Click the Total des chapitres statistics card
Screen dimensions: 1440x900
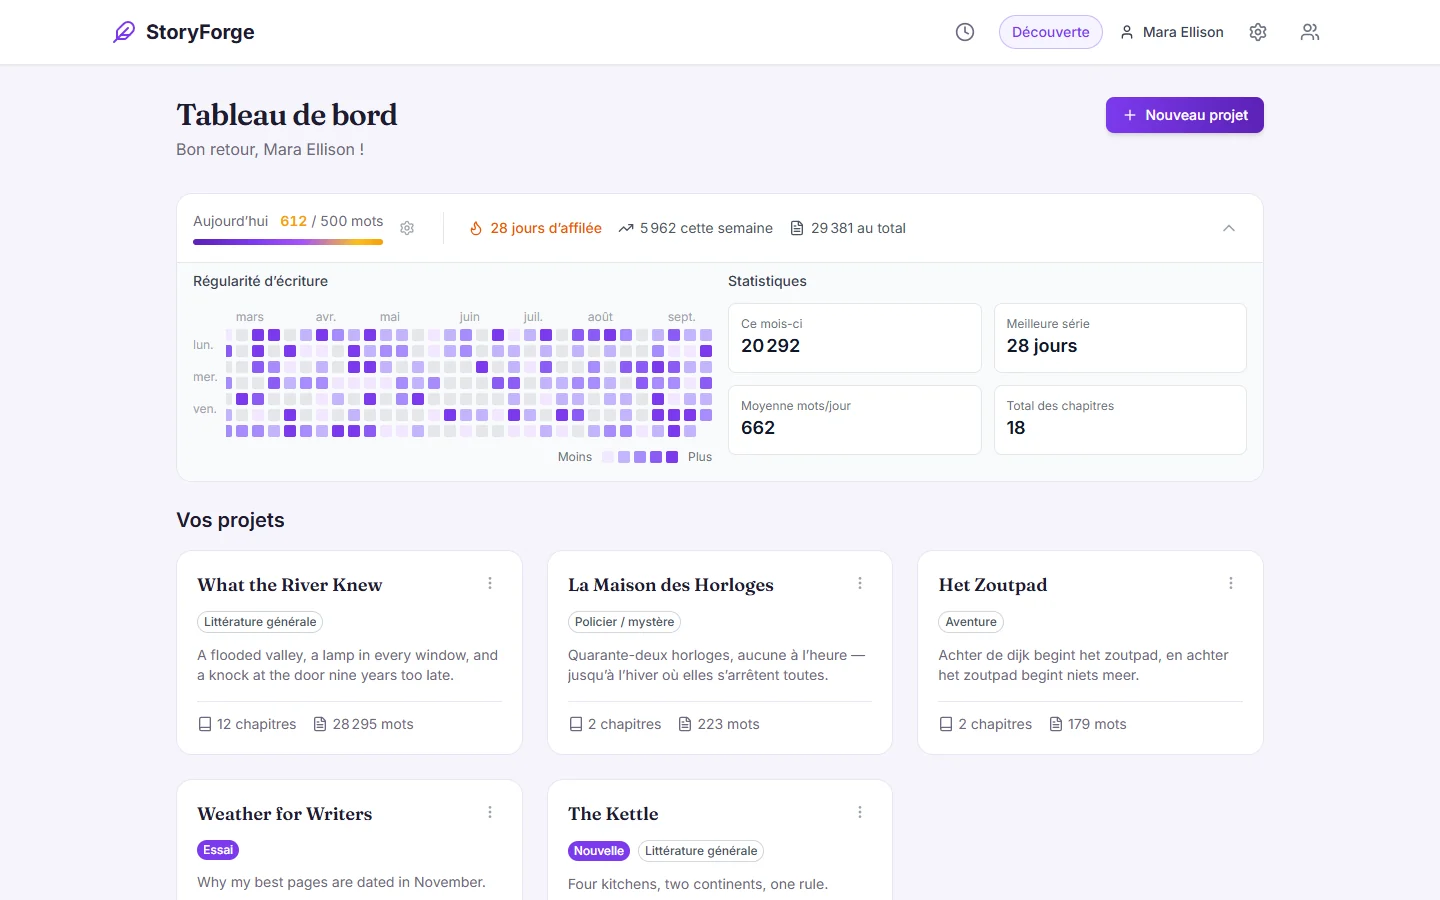[x=1120, y=420]
